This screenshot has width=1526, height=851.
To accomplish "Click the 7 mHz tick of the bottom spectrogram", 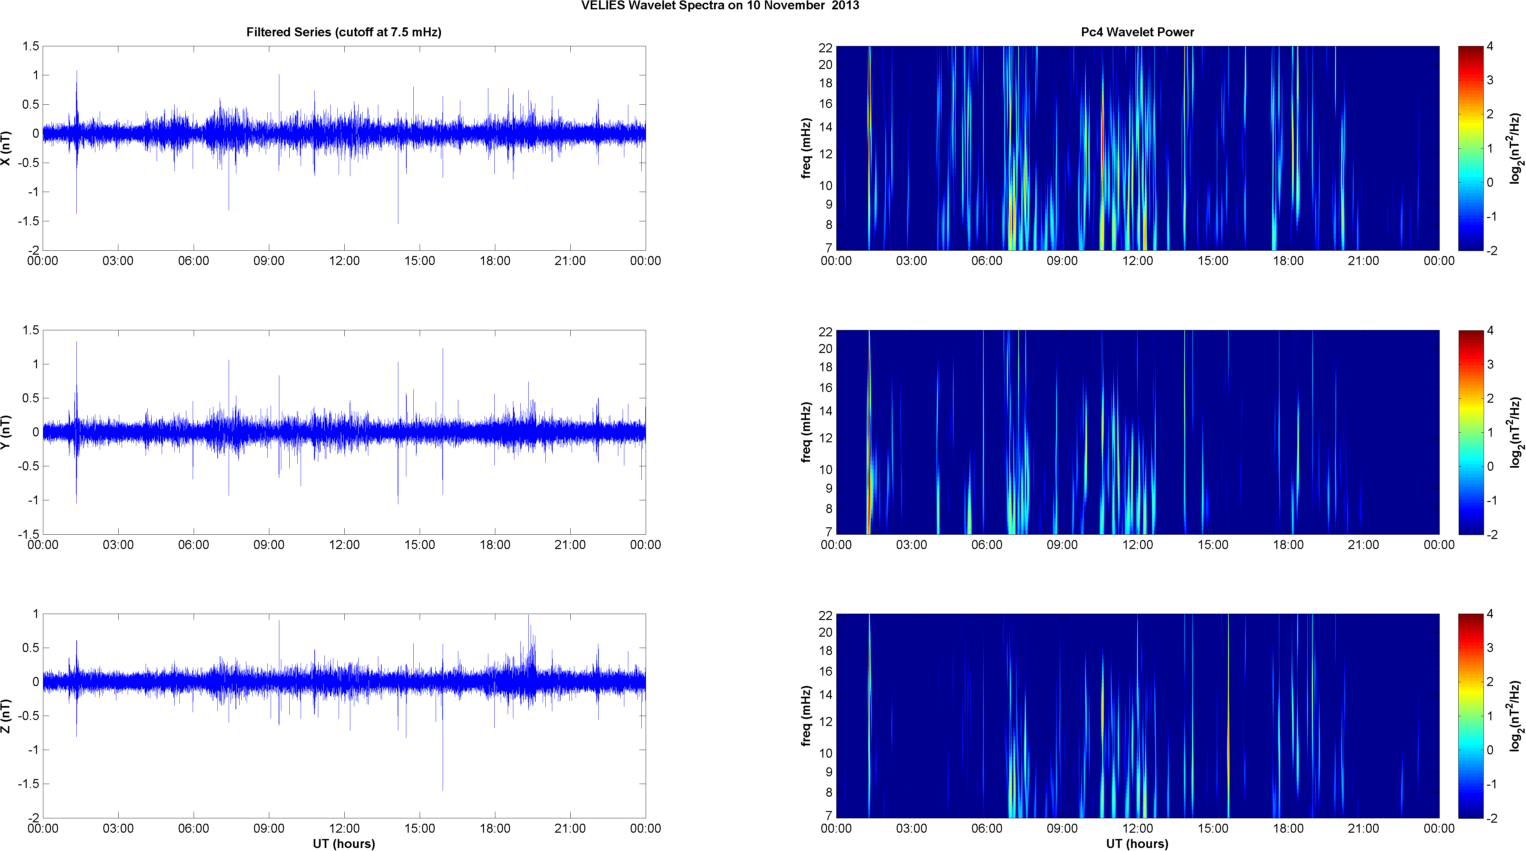I will click(x=829, y=816).
